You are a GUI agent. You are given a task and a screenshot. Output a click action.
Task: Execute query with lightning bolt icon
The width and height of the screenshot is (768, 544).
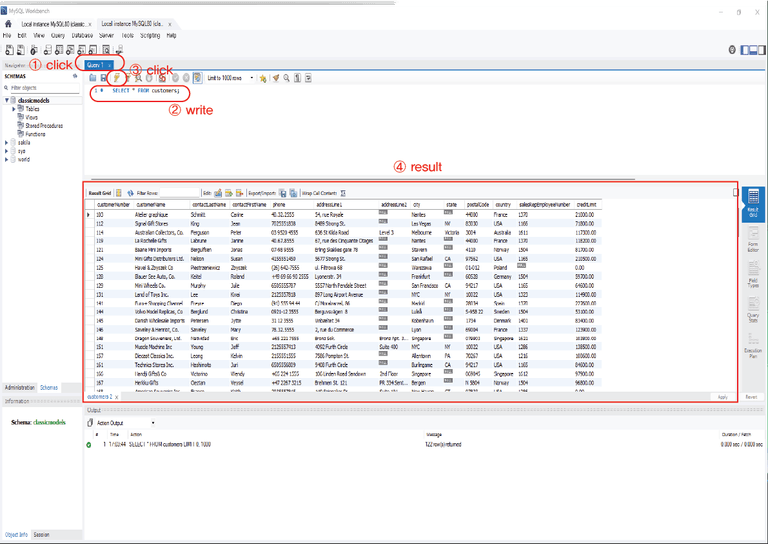[117, 77]
